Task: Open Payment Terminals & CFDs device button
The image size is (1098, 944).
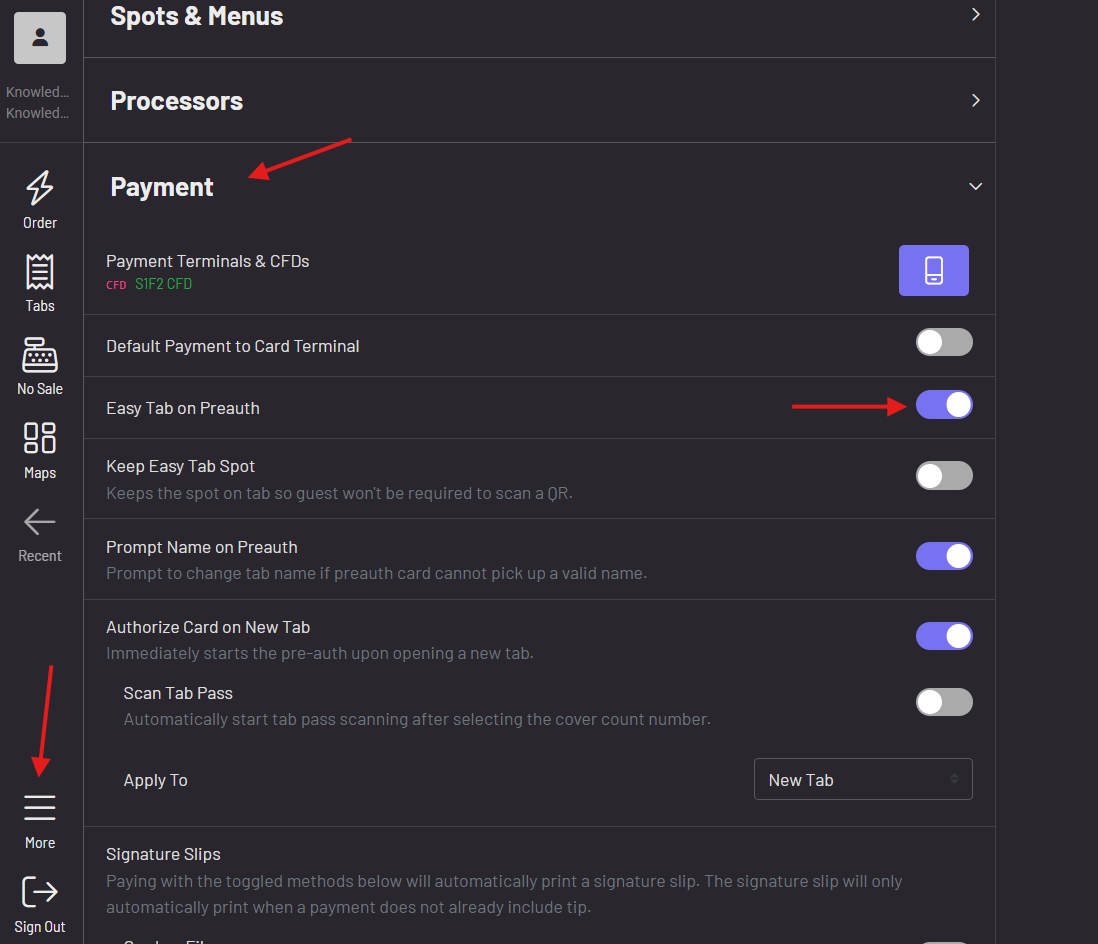Action: tap(933, 270)
